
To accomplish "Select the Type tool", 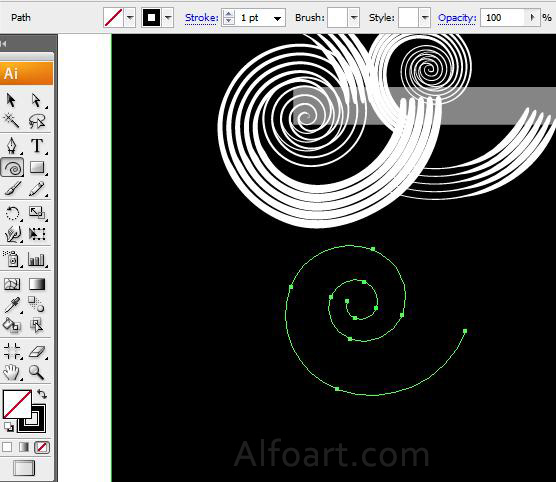I will 37,146.
